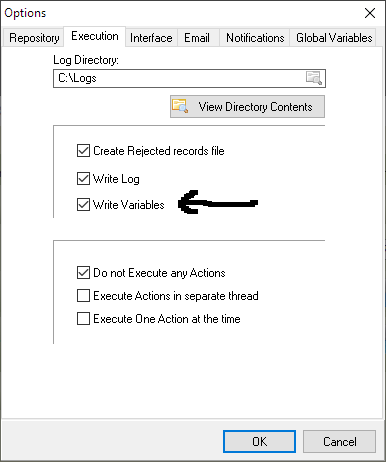Uncheck Do not Execute any Actions
The height and width of the screenshot is (462, 386).
[83, 273]
